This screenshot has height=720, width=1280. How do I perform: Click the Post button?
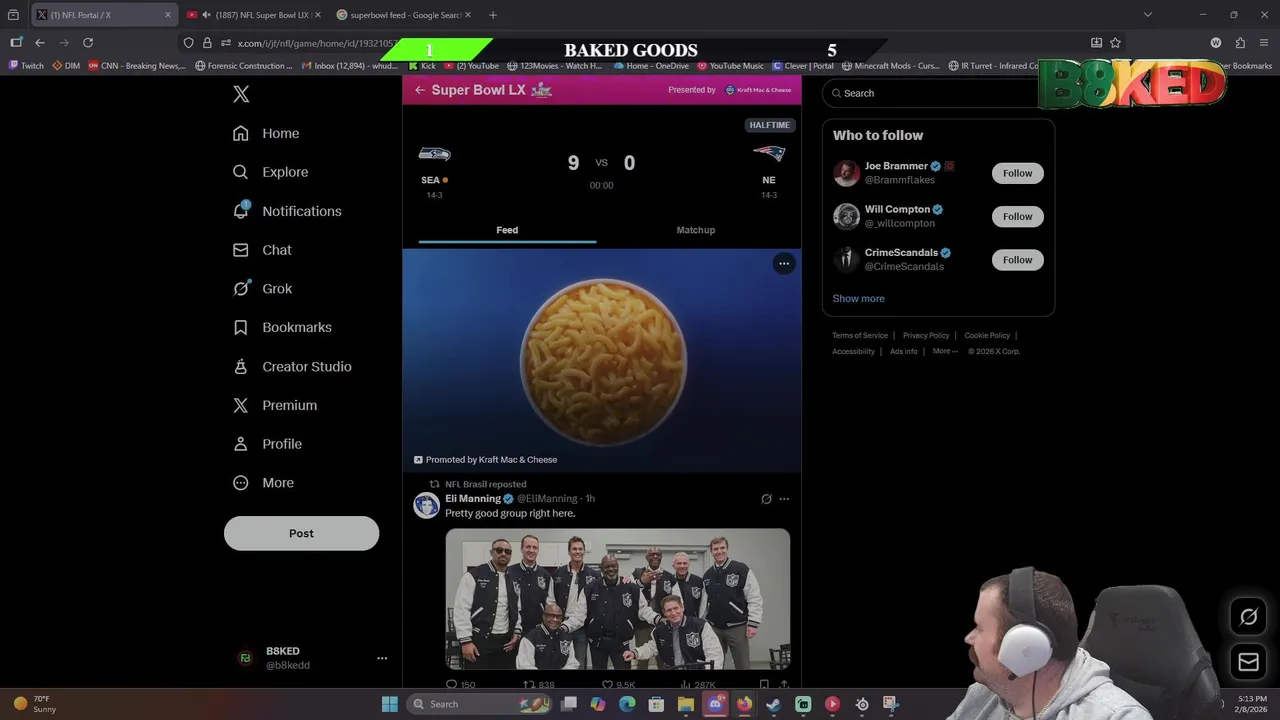tap(301, 533)
